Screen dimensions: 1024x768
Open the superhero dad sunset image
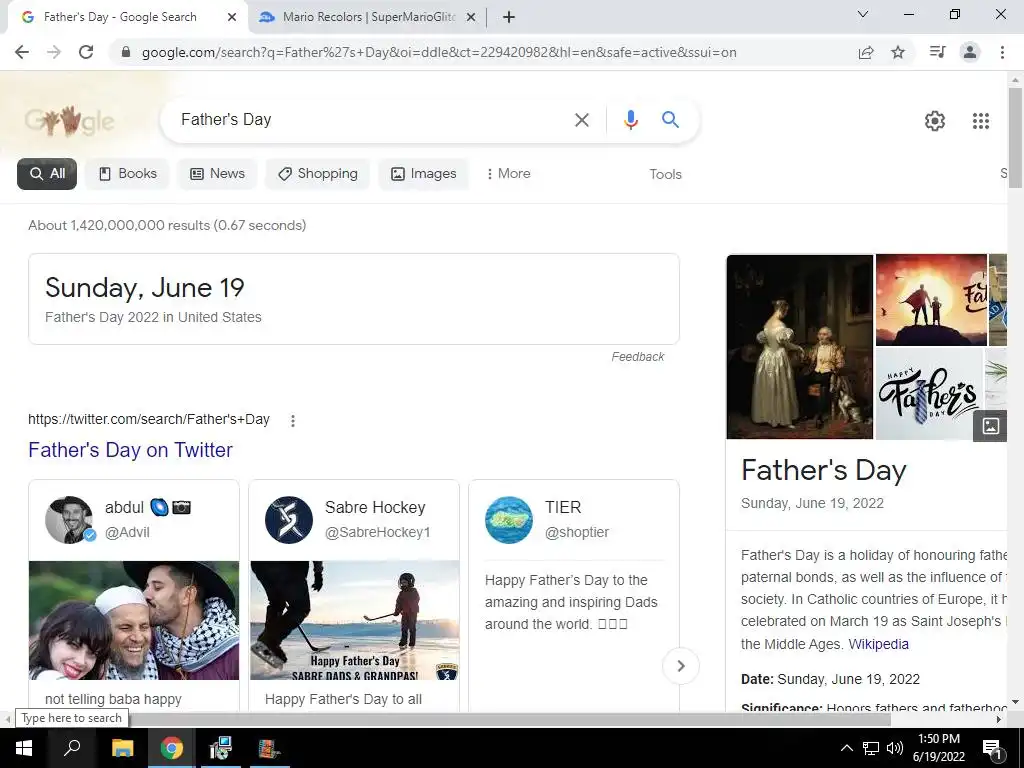click(x=931, y=300)
